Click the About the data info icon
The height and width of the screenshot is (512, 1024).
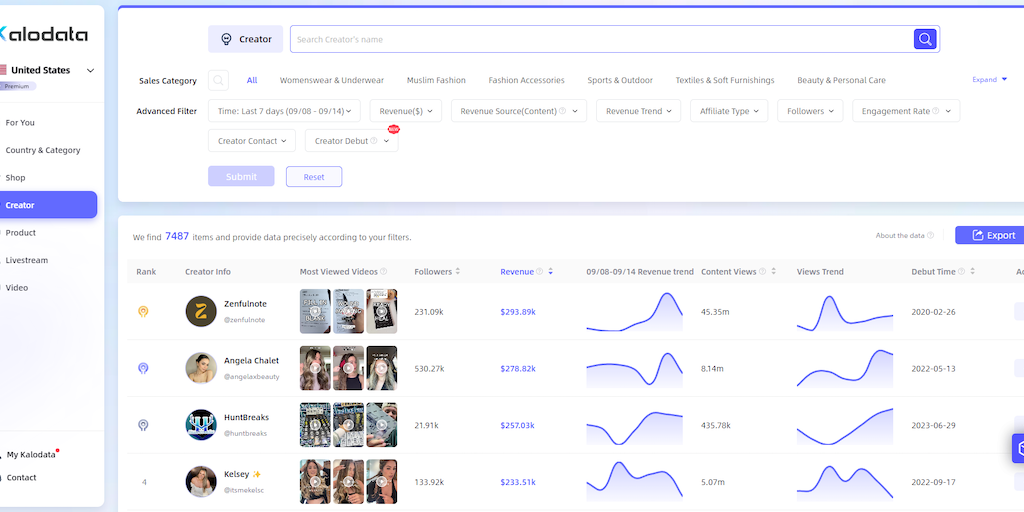coord(930,236)
